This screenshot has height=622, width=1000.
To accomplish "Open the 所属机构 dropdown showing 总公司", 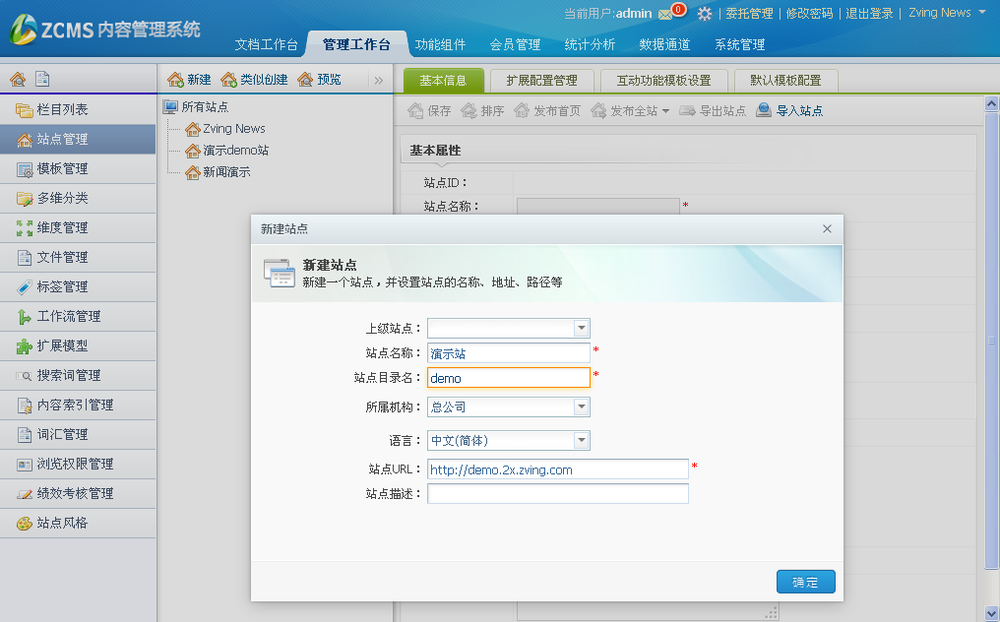I will pos(583,407).
